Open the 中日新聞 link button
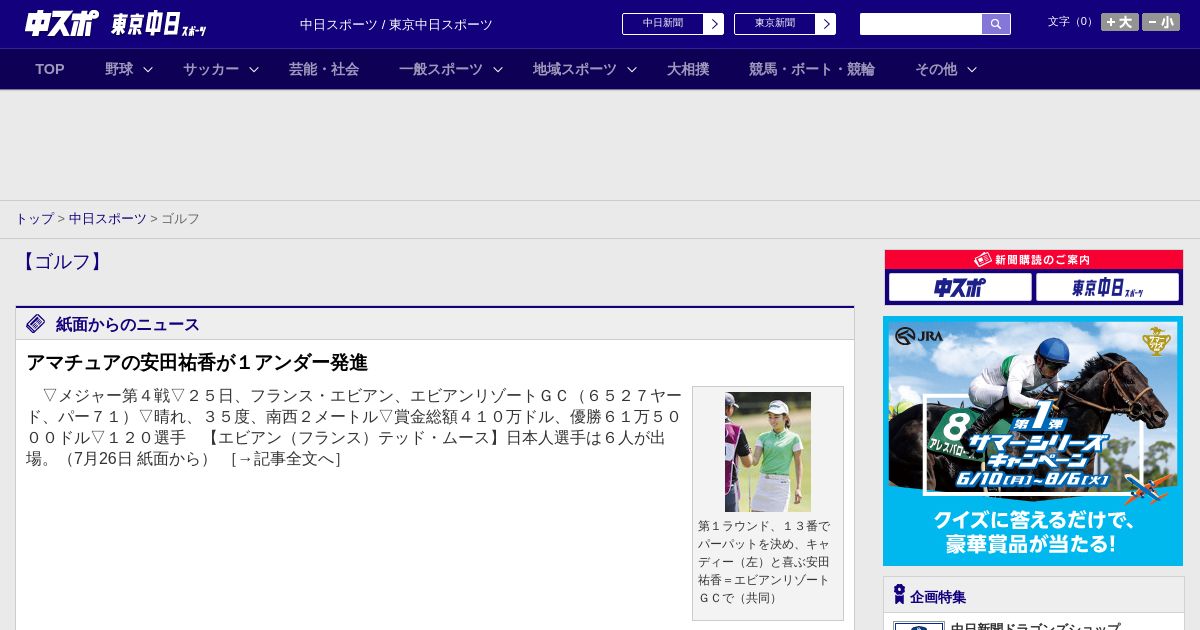Viewport: 1200px width, 630px height. 663,24
